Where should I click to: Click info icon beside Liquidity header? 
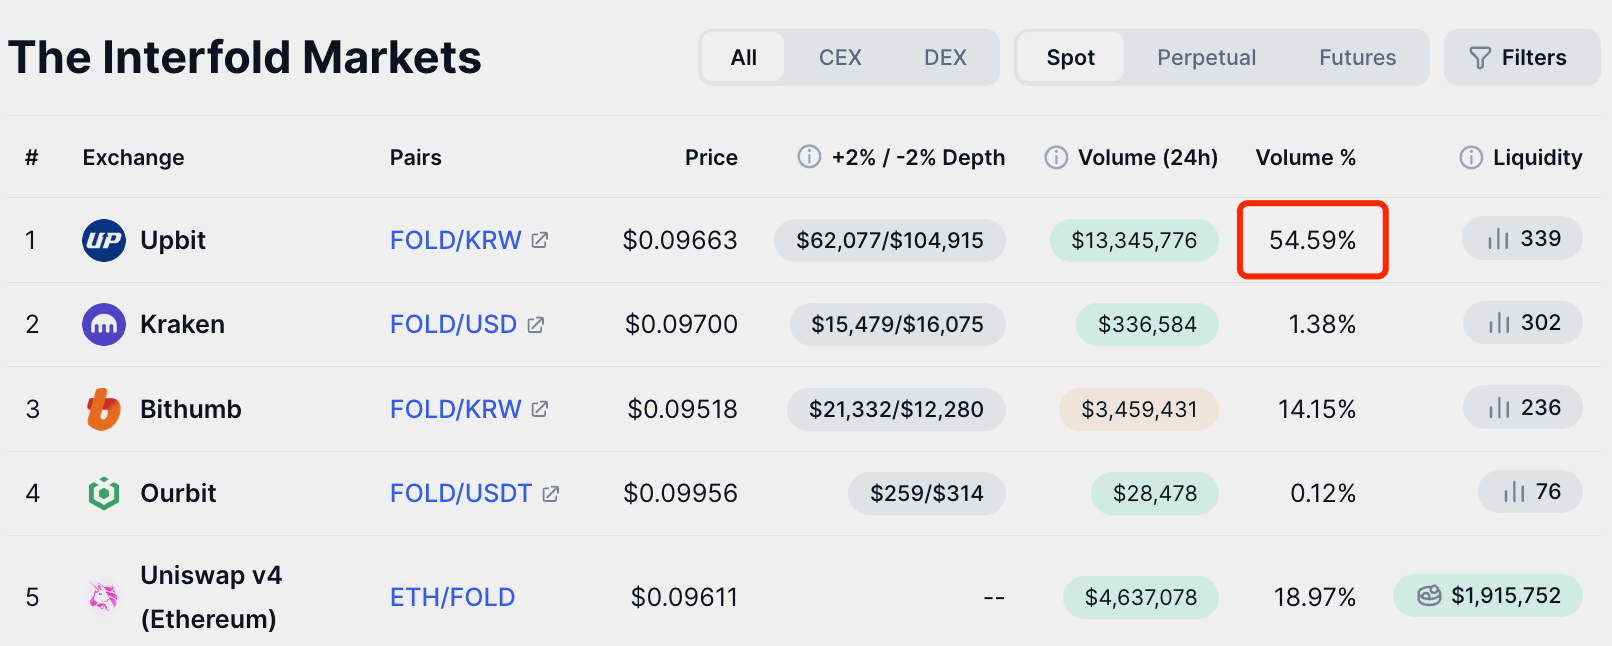pos(1471,157)
